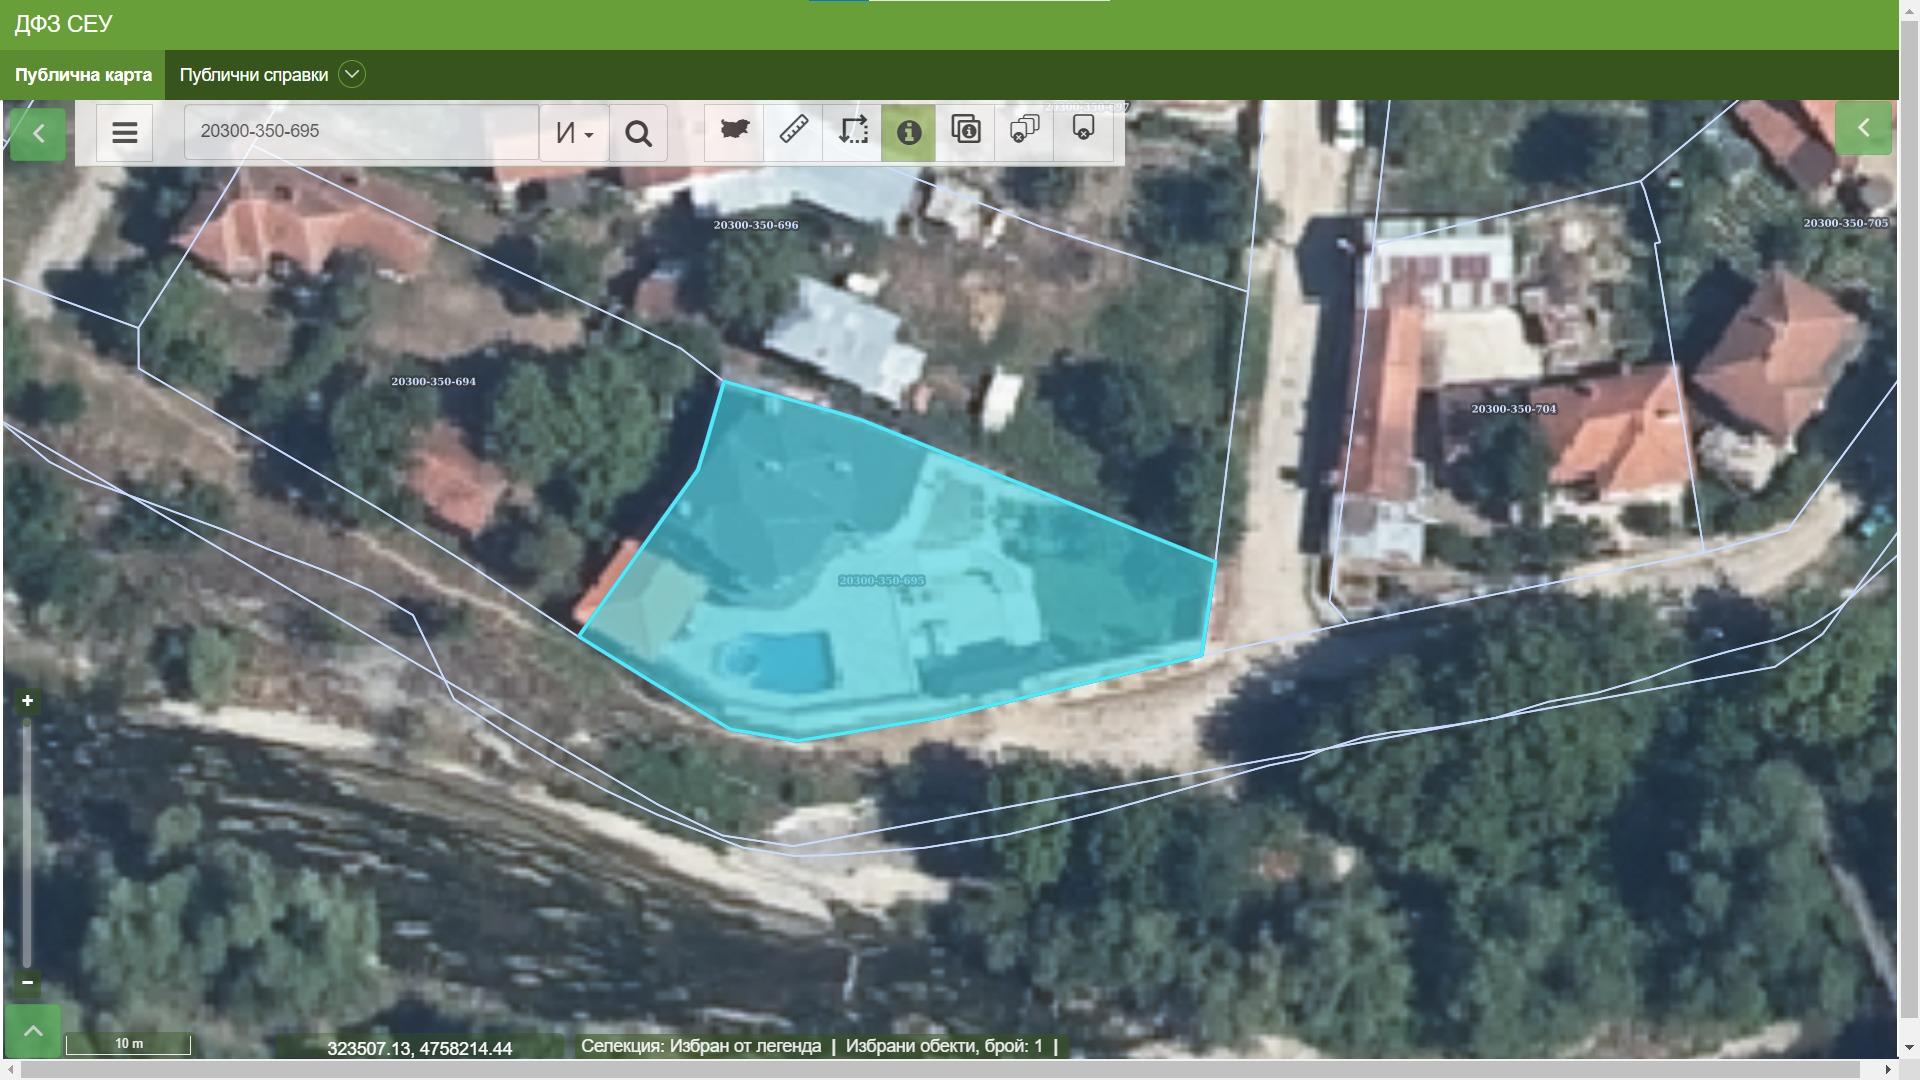Open Публични справки menu

click(x=254, y=75)
